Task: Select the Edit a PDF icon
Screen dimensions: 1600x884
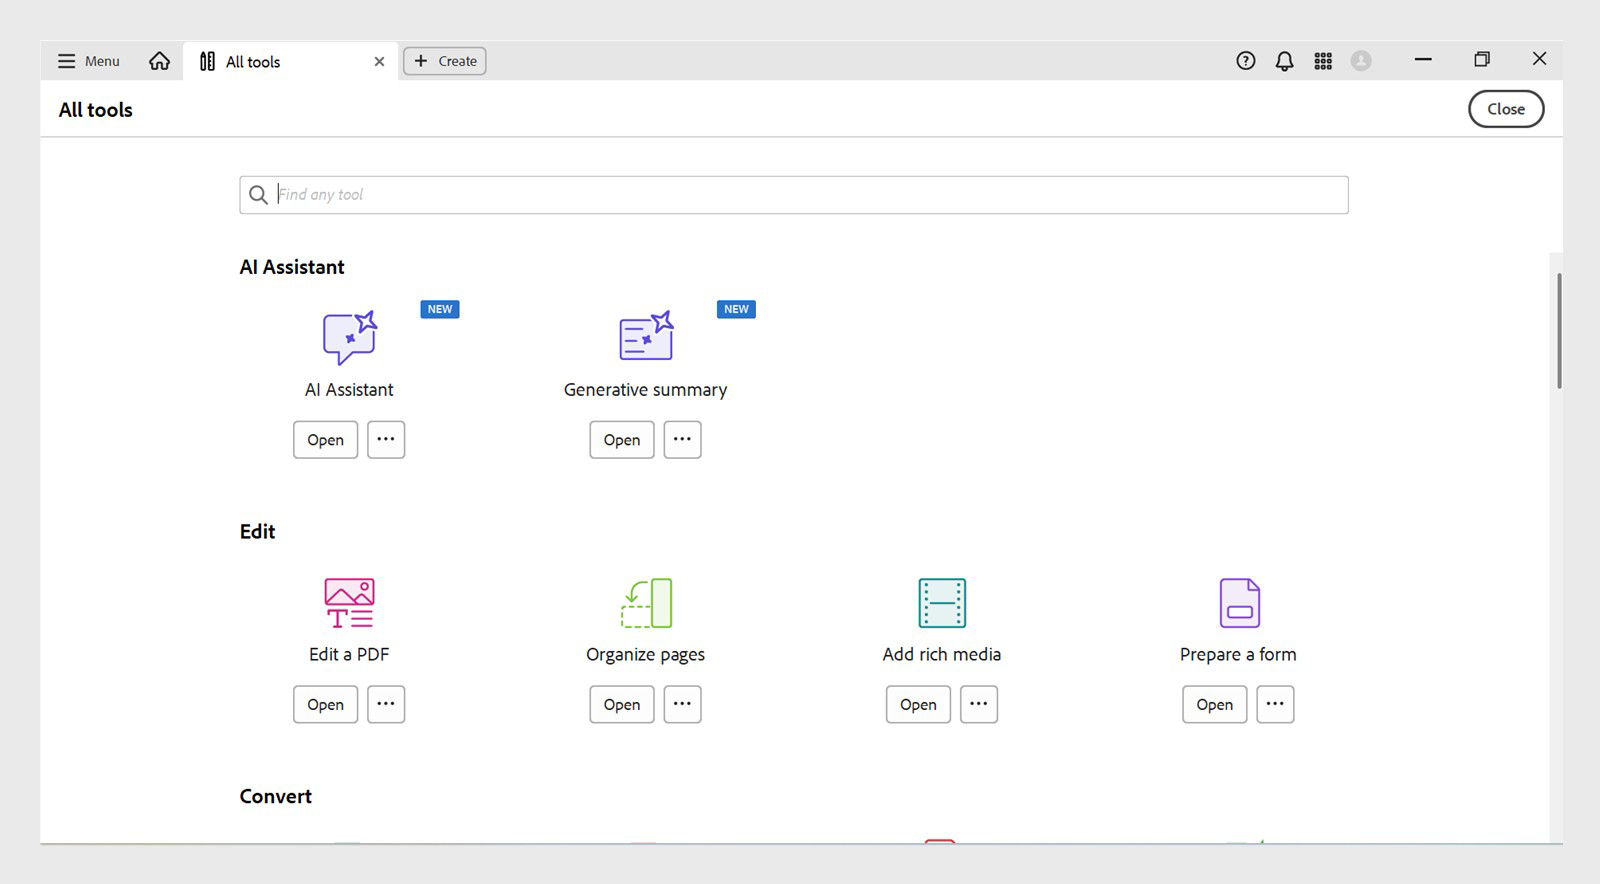Action: tap(349, 603)
